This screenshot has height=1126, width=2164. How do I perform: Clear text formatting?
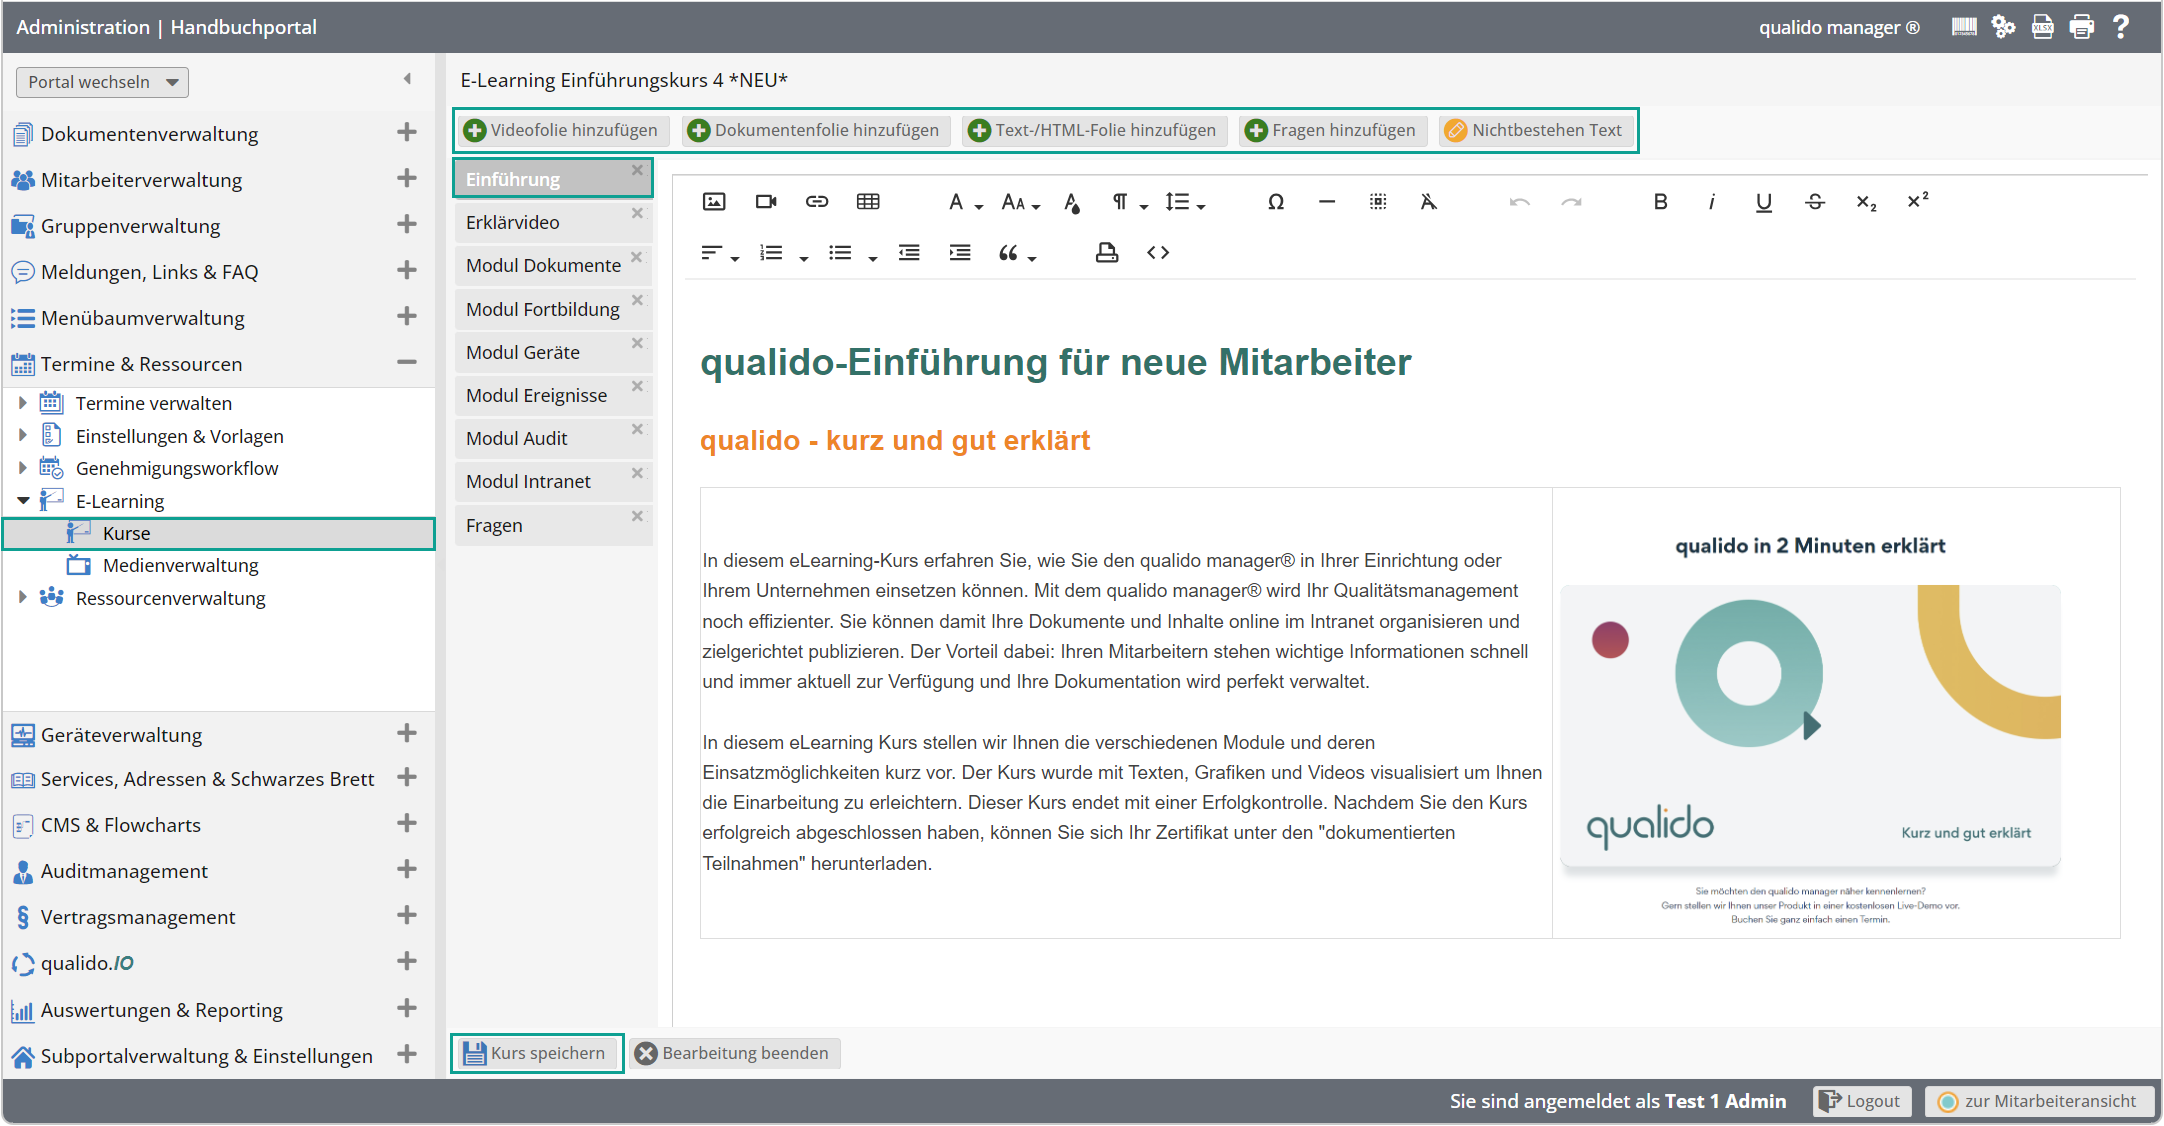pos(1429,202)
